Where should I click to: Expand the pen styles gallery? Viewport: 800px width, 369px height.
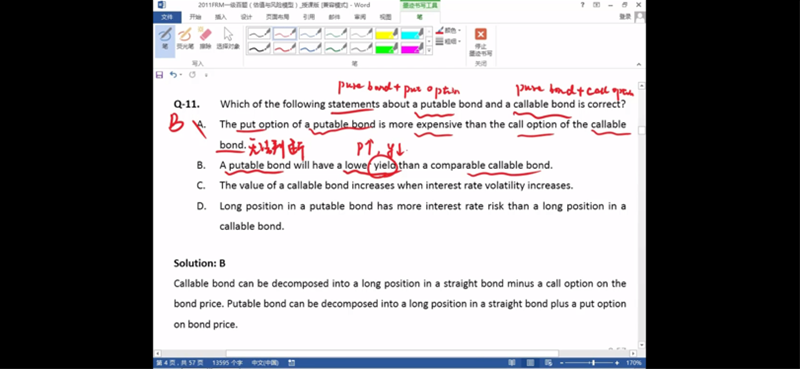point(429,51)
